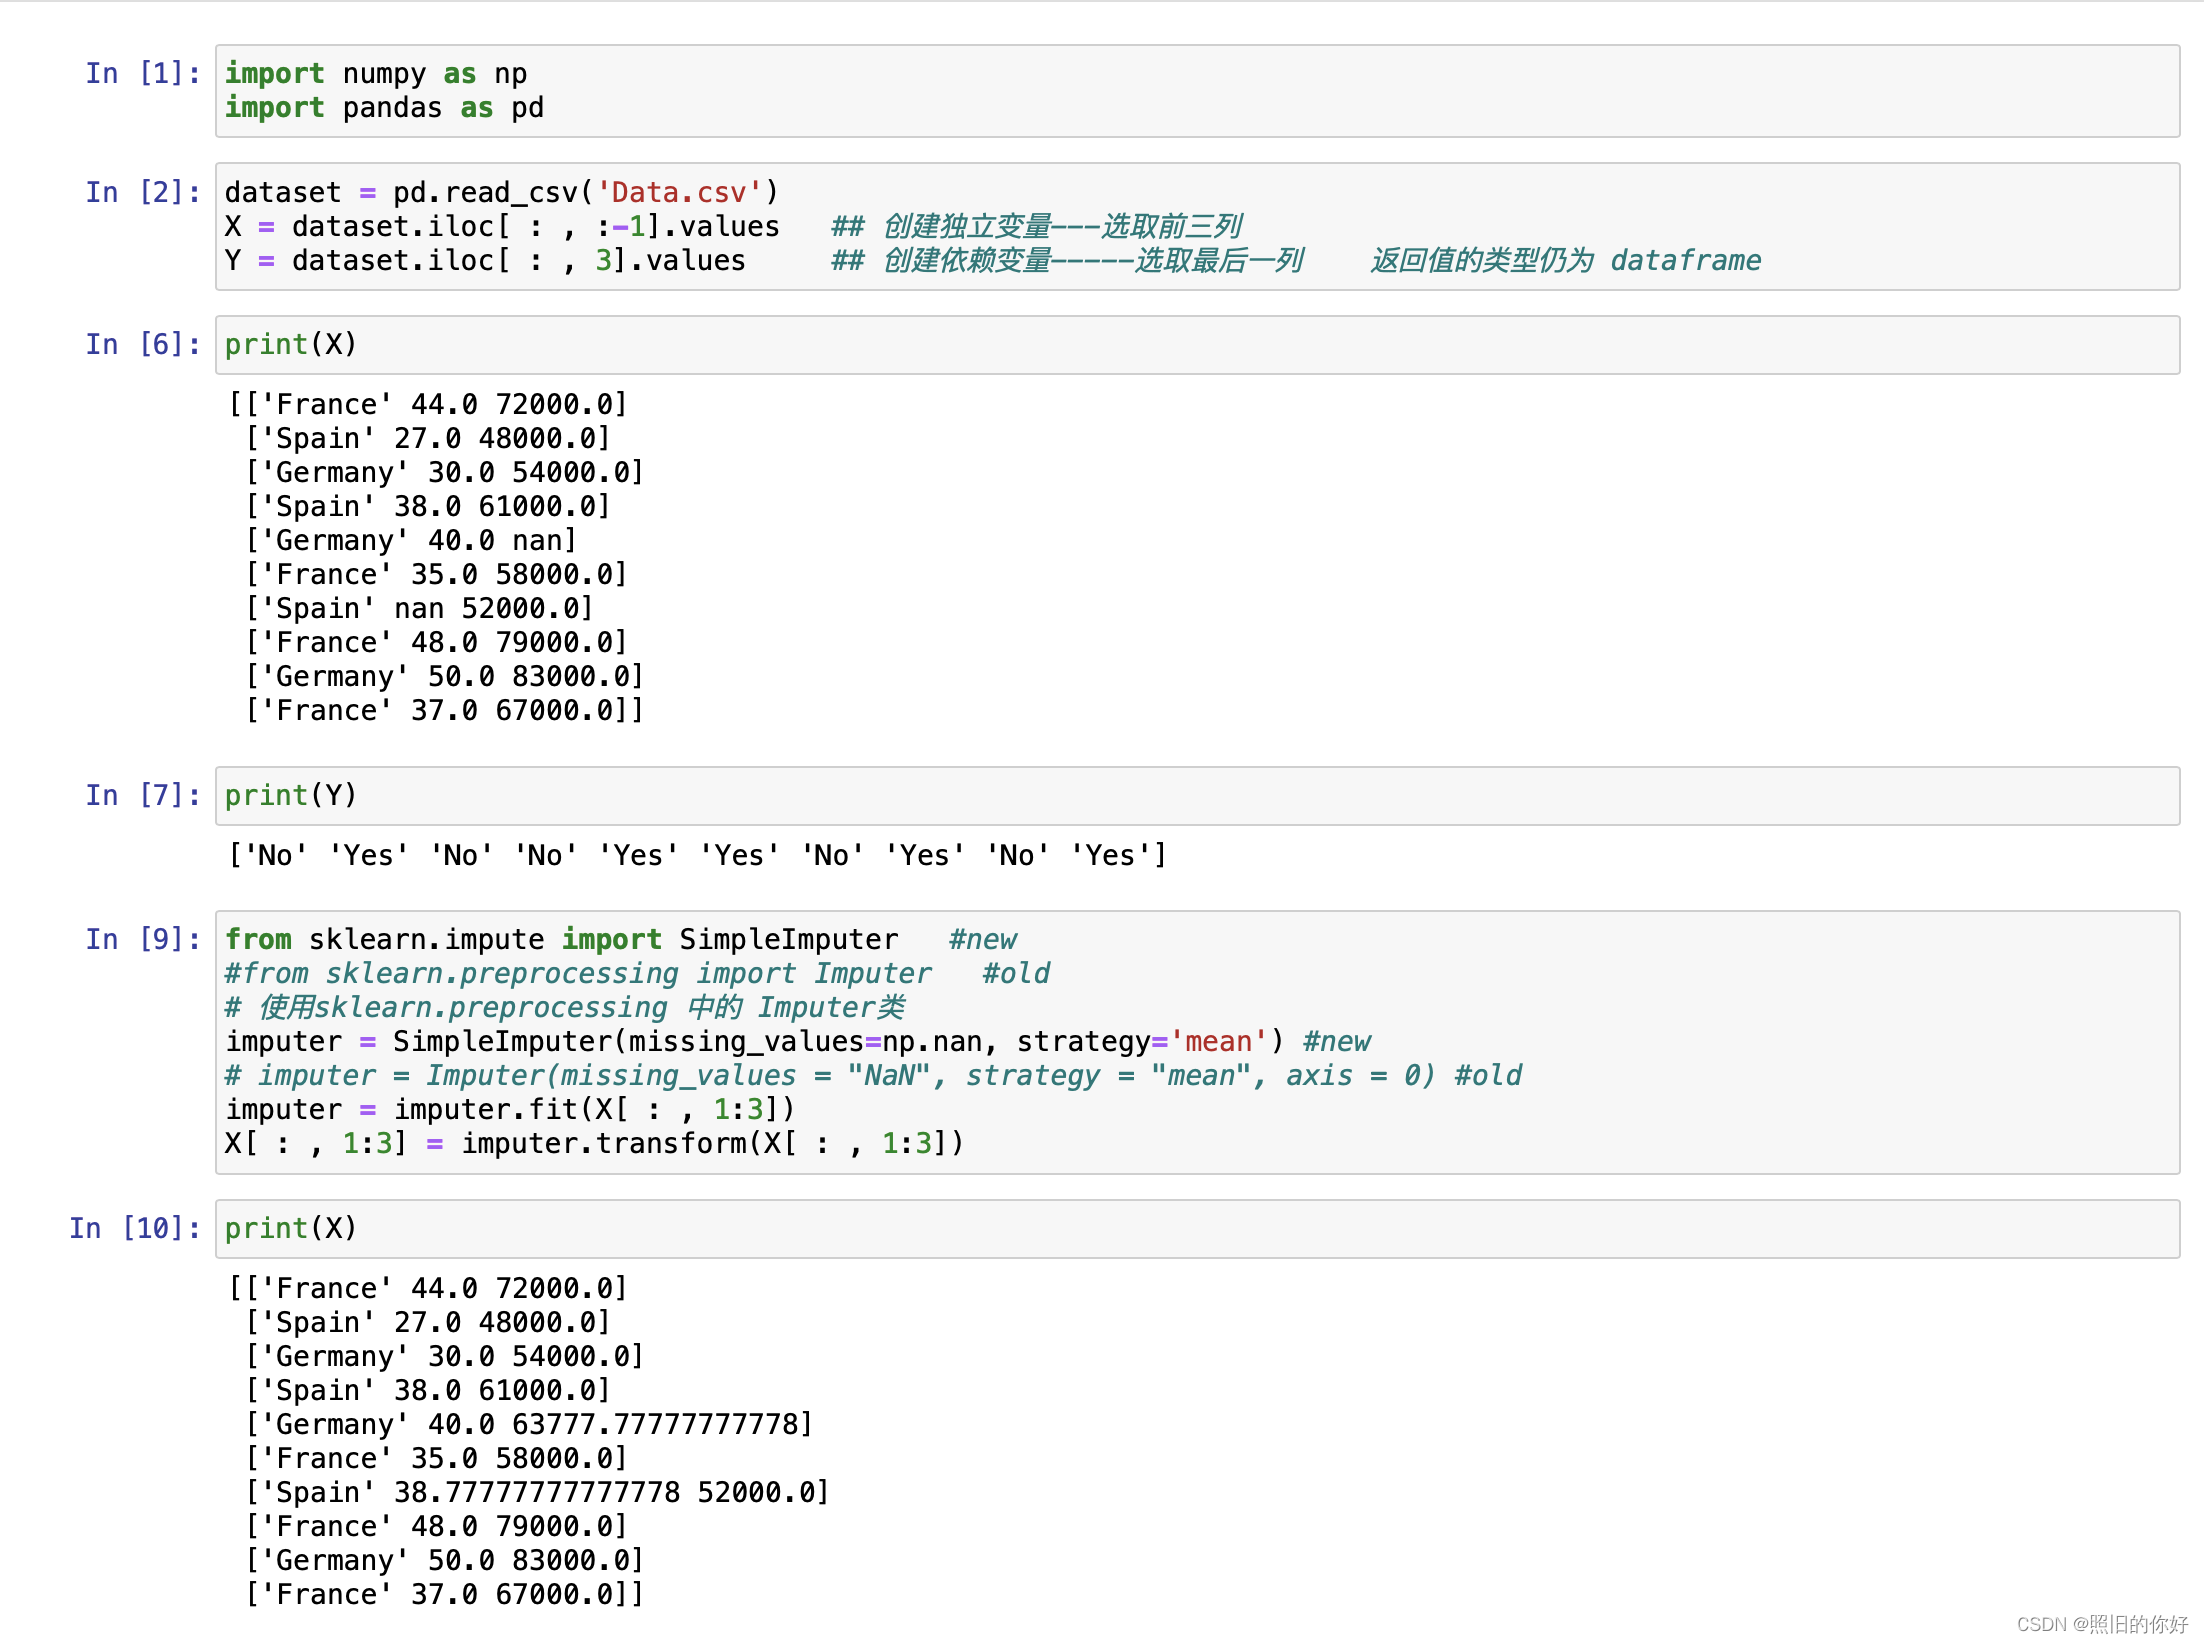Click first-output row ['Germany' 50.0 83000.0]
Screen dimensions: 2204x1644
click(445, 677)
